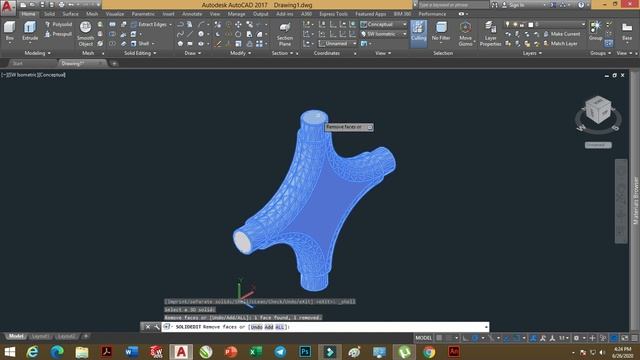Viewport: 640px width, 360px height.
Task: Switch to the Solid ribbon tab
Action: [x=49, y=14]
